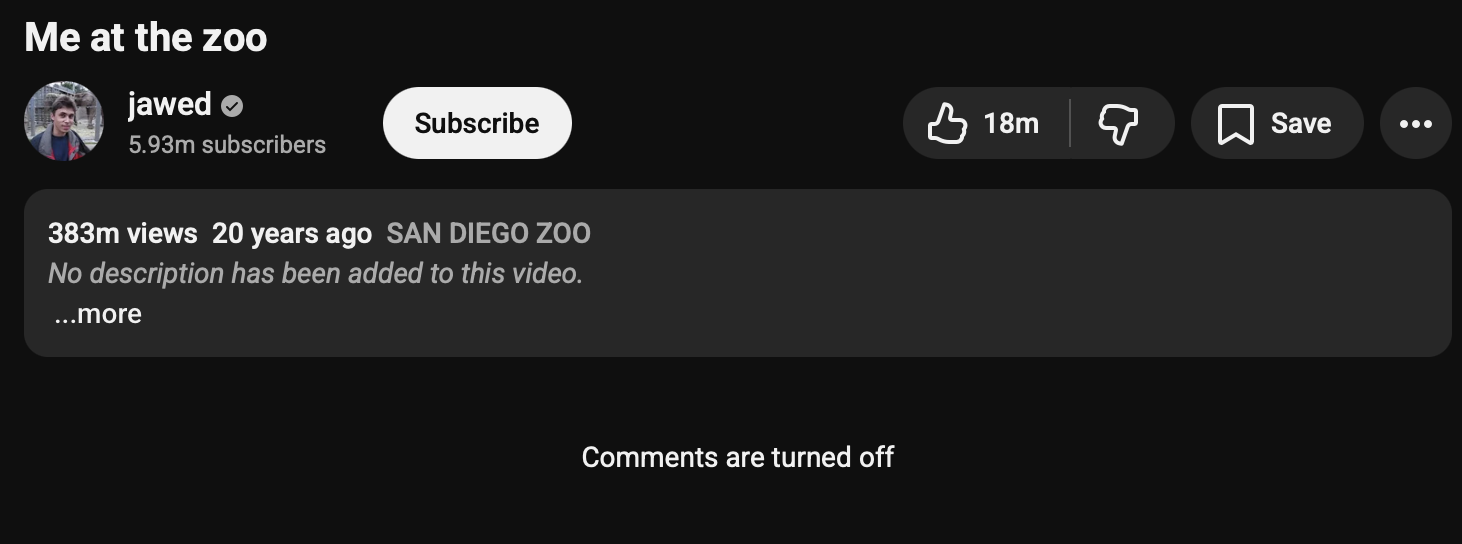Click the divider between like and dislike
1462x544 pixels.
point(1070,124)
